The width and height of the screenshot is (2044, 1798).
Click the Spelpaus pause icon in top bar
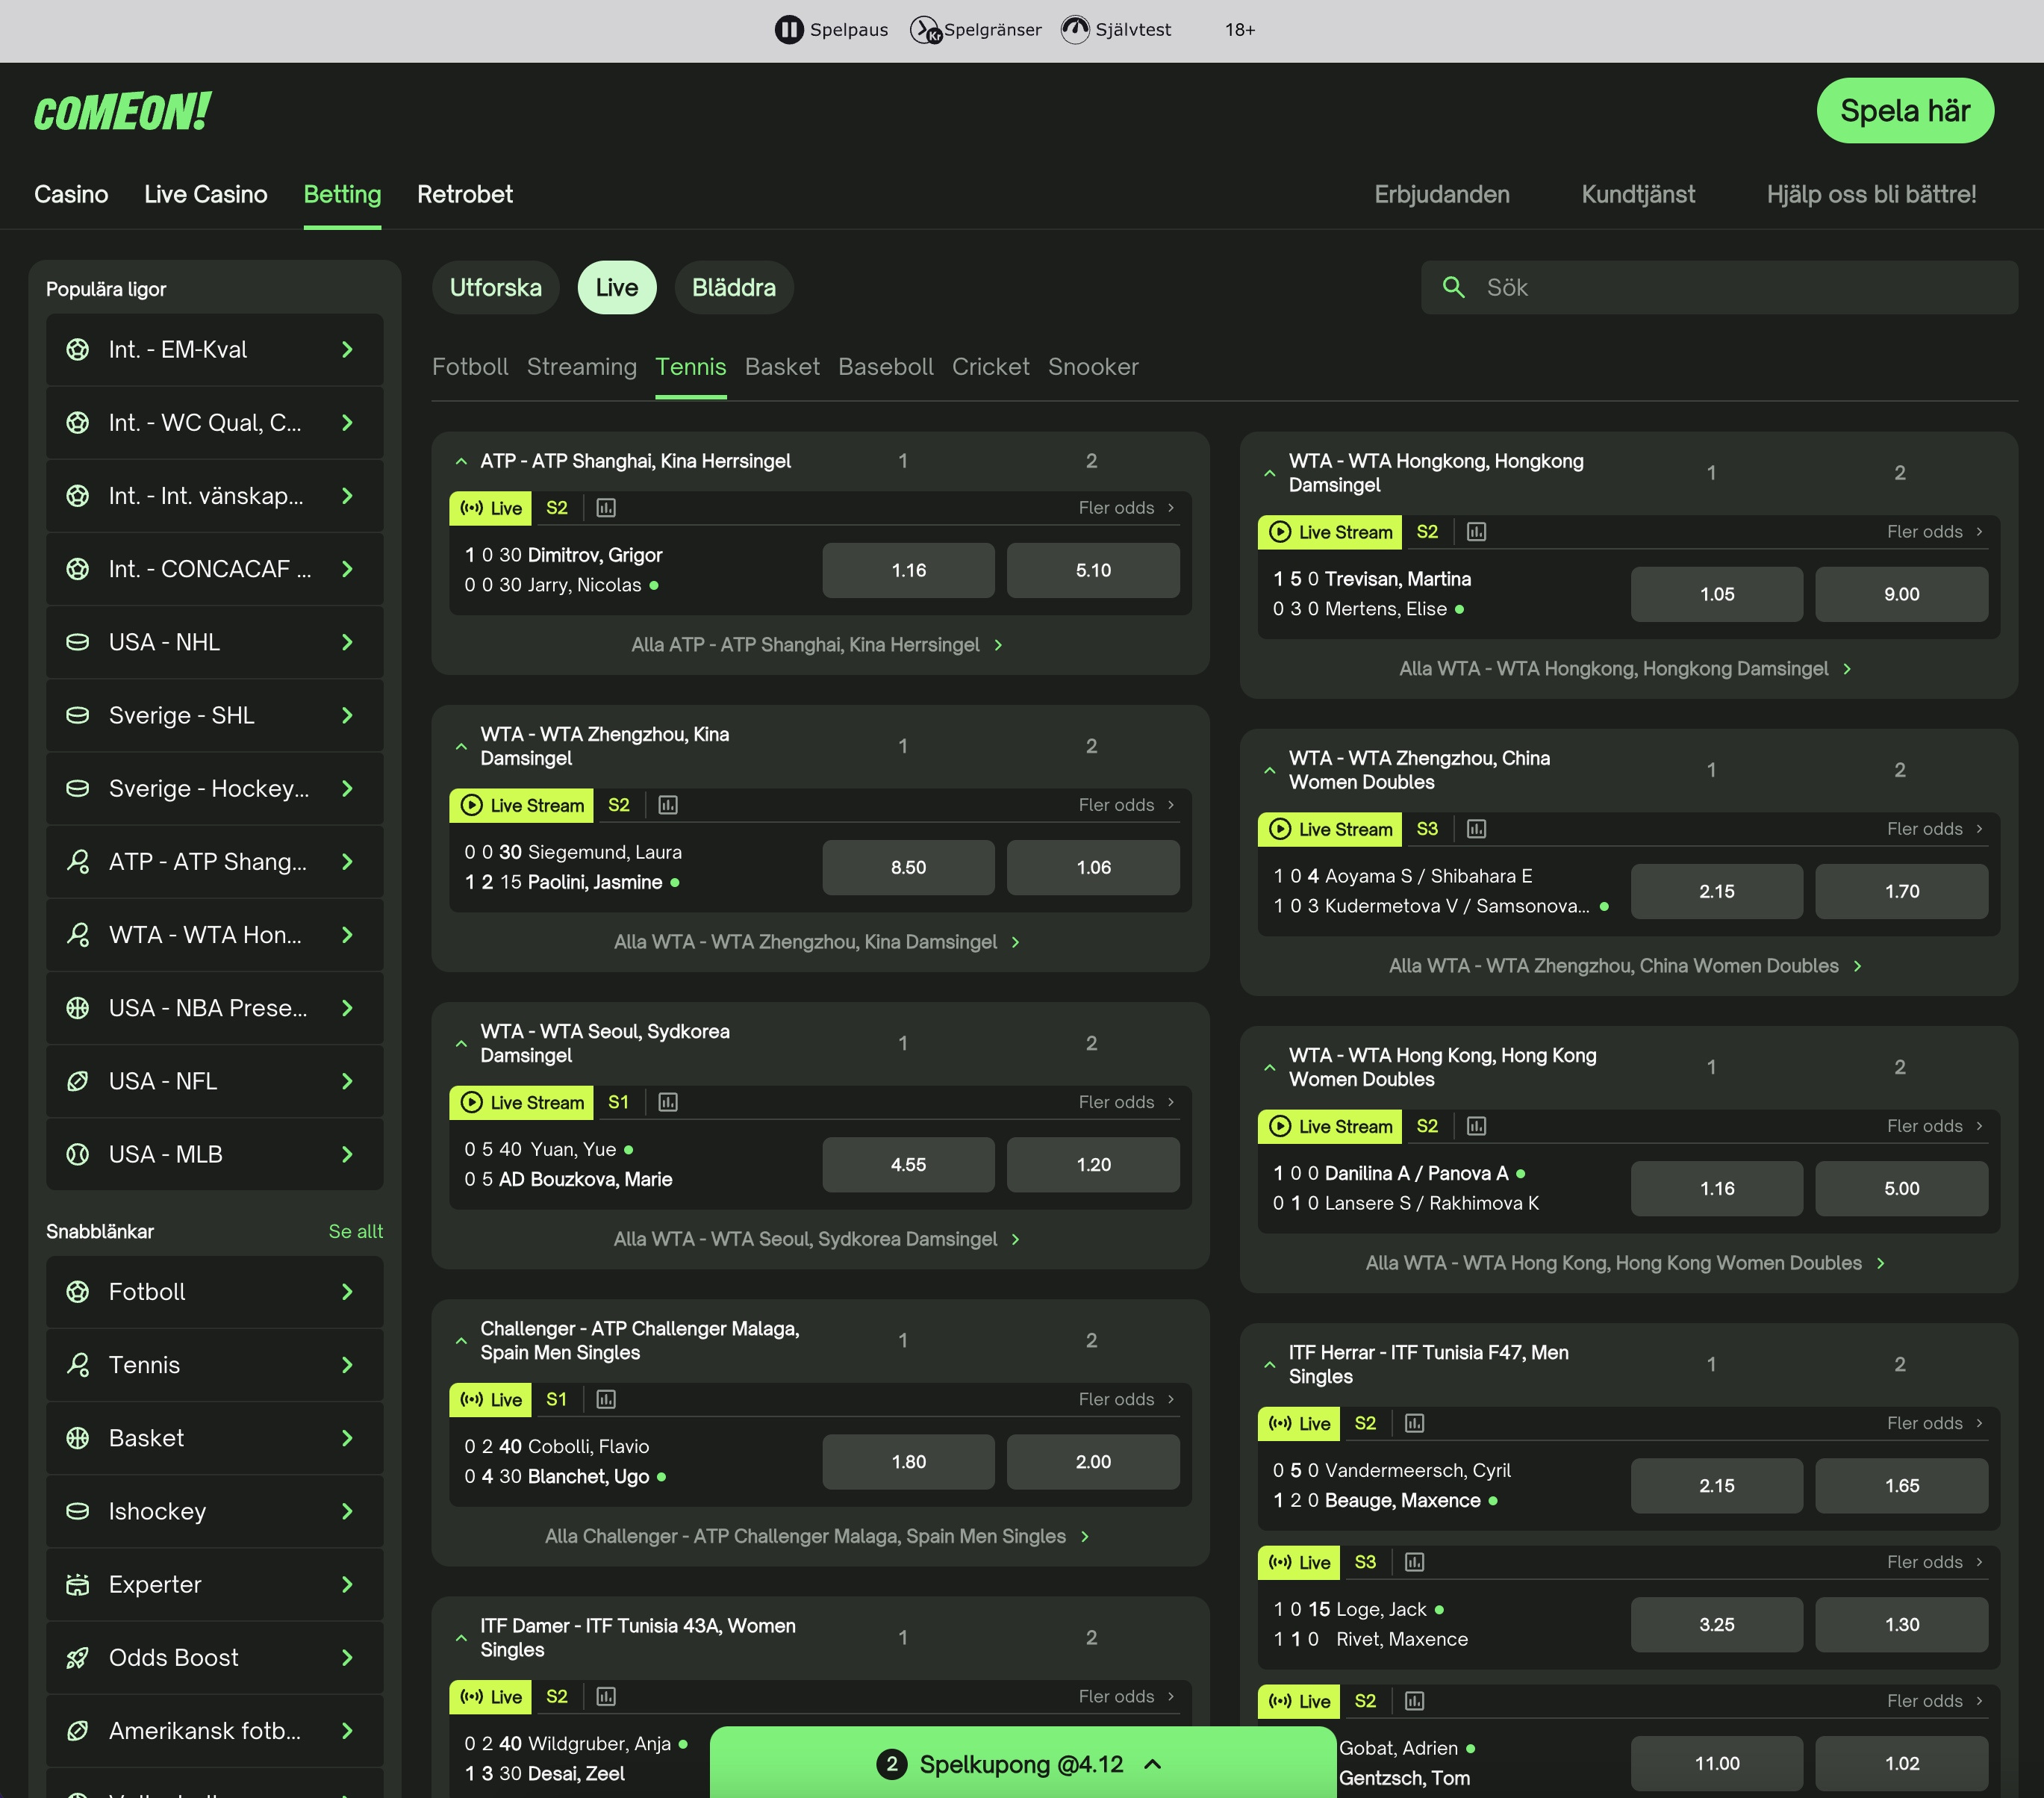pos(789,29)
